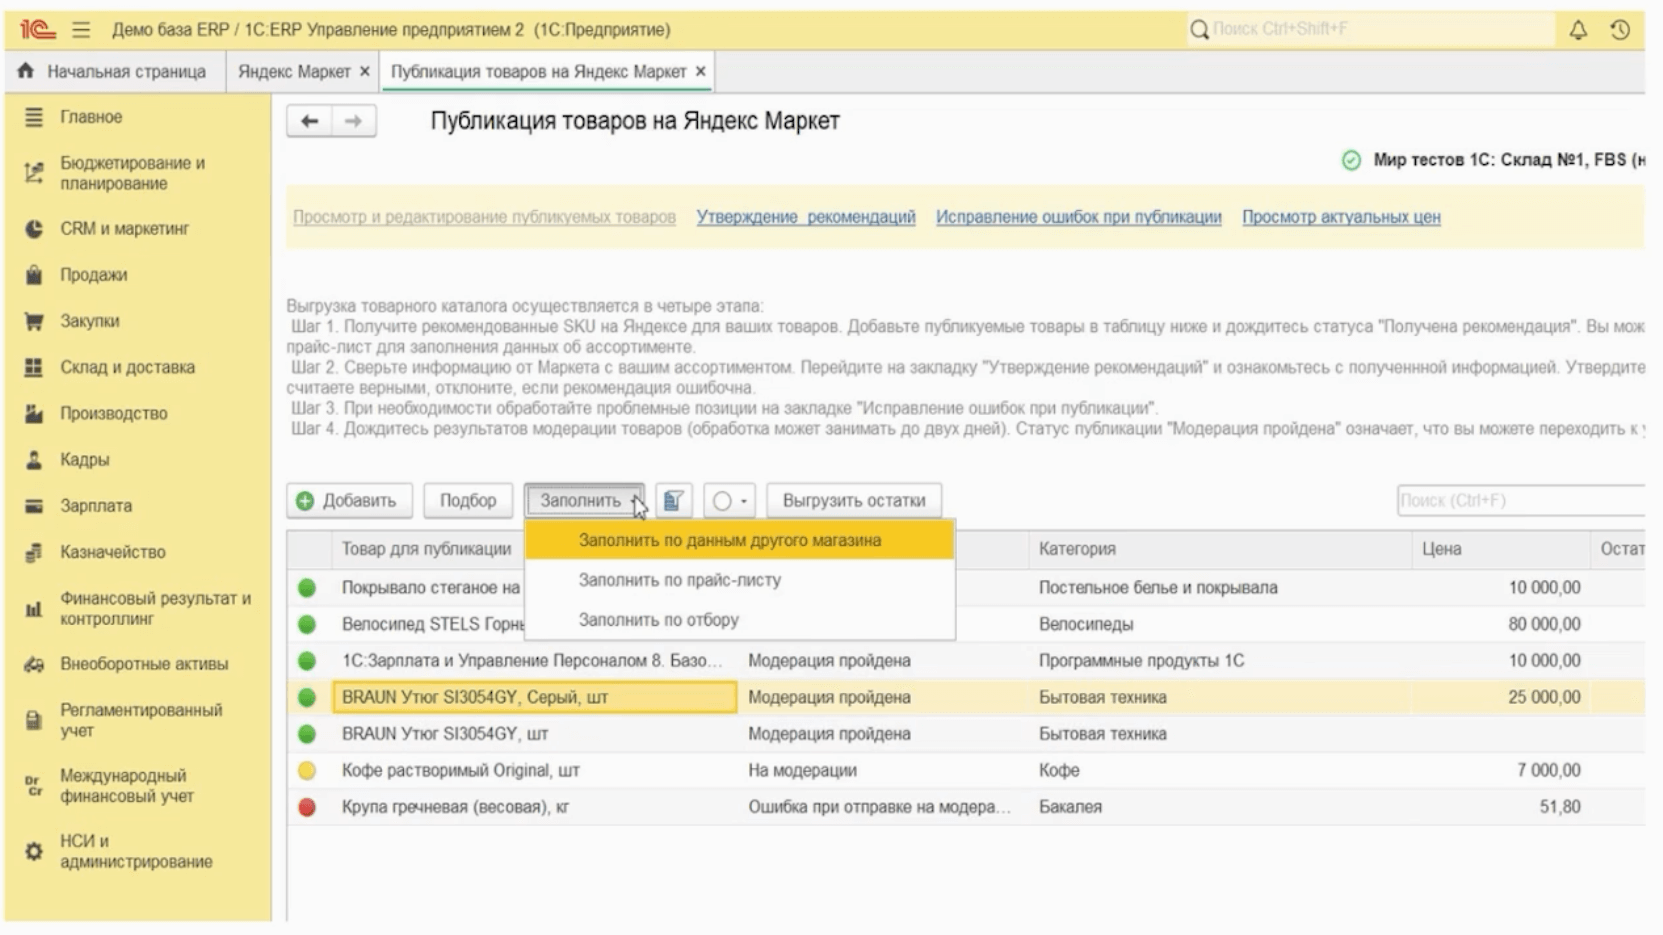Click the home icon of Начальная страница
Screen dimensions: 1663x935
[26, 71]
